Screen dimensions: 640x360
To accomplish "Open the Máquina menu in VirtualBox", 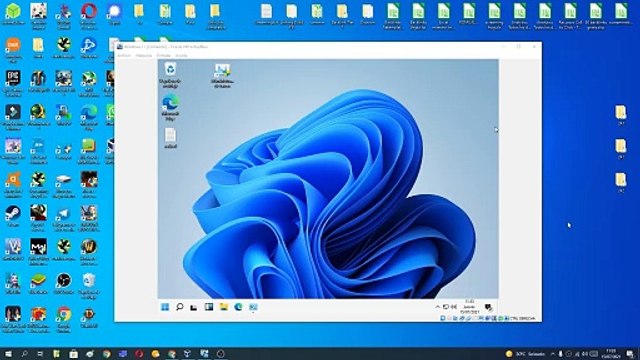I will (x=144, y=55).
